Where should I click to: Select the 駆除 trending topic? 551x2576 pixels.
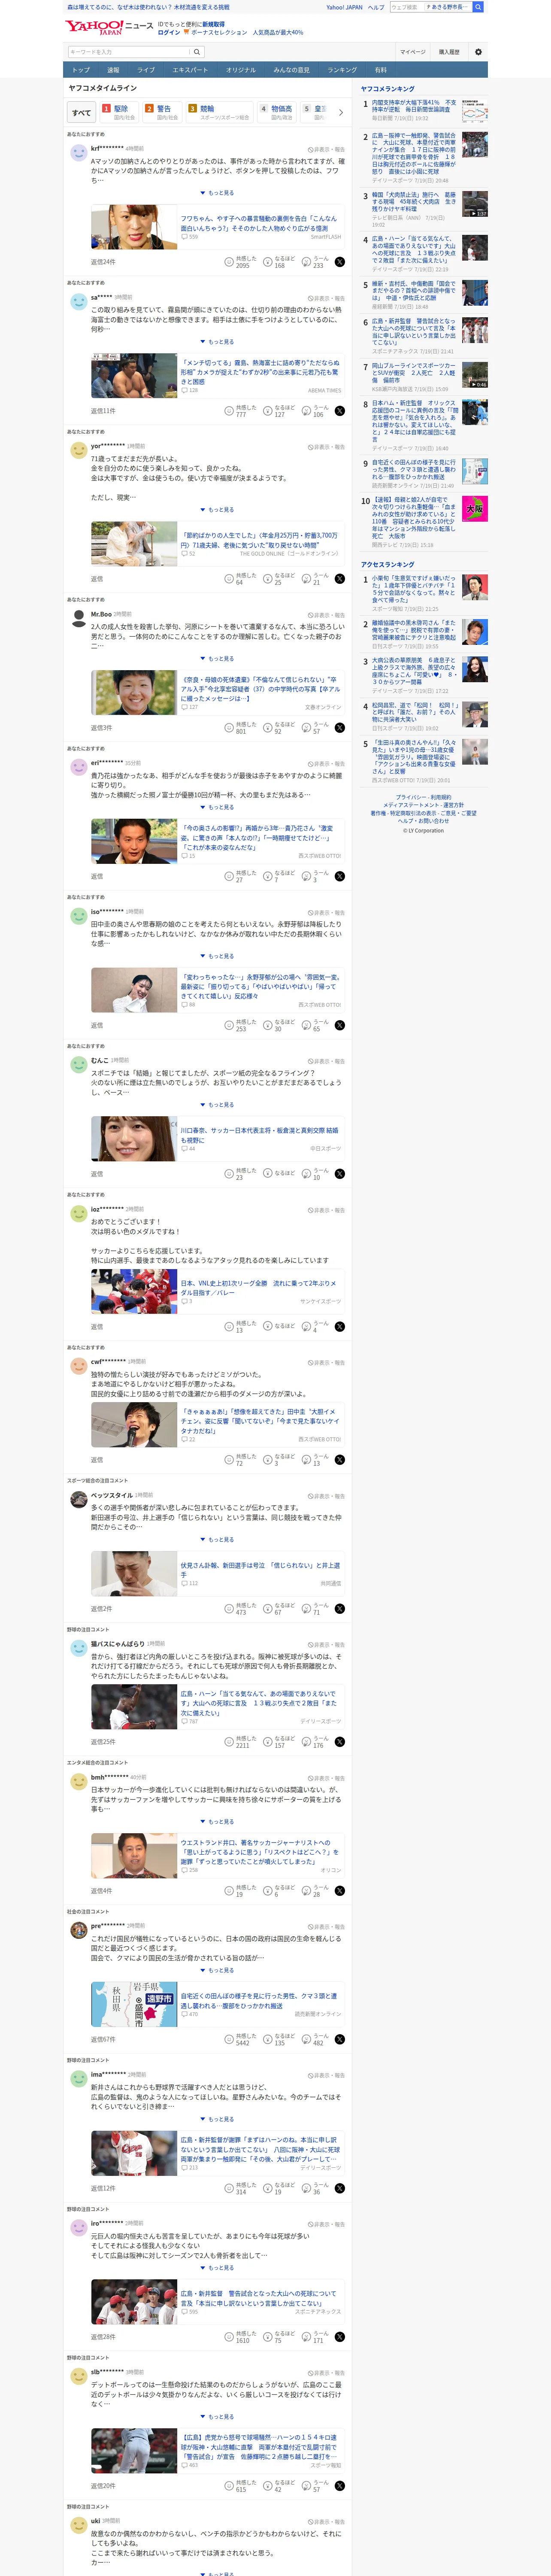click(119, 112)
